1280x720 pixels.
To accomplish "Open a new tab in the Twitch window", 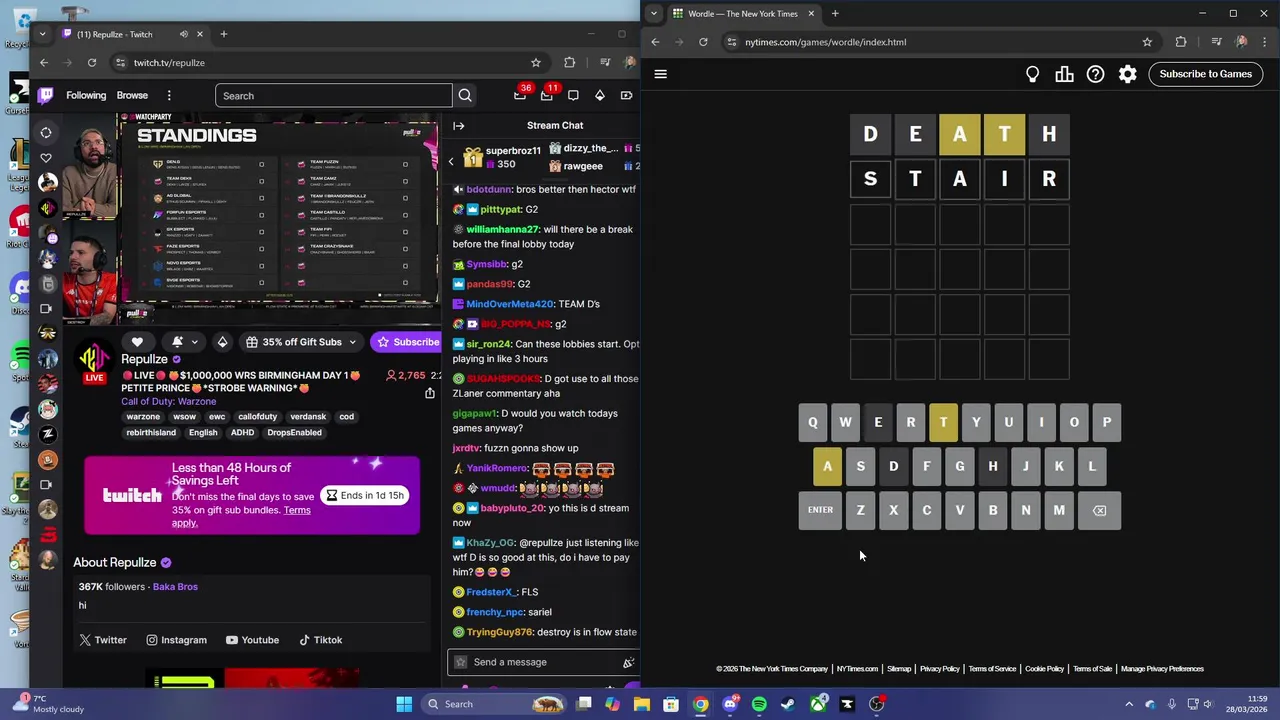I will [x=223, y=34].
